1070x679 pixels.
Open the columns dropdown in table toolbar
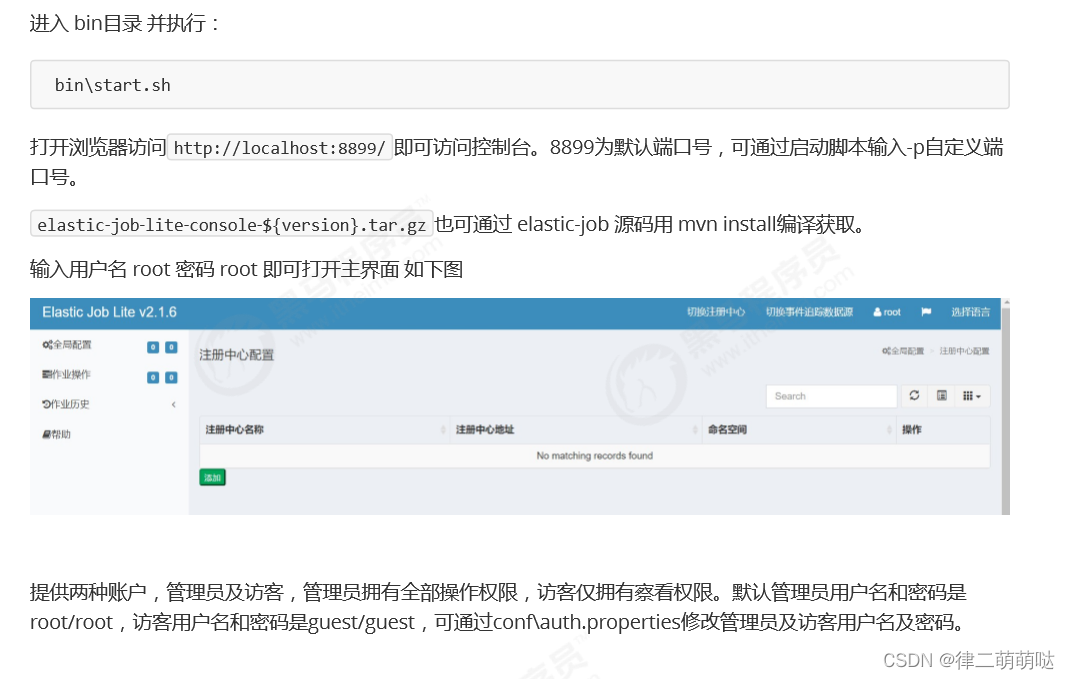point(972,396)
